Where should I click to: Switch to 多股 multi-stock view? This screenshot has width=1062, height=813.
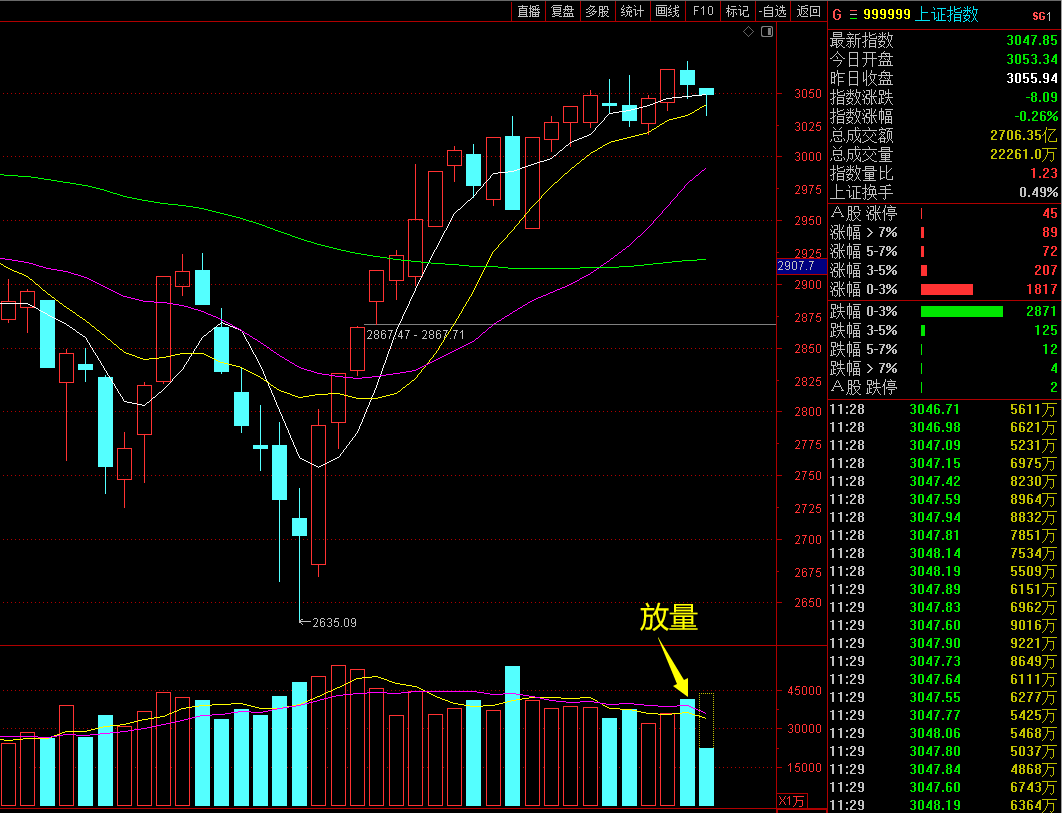tap(597, 11)
